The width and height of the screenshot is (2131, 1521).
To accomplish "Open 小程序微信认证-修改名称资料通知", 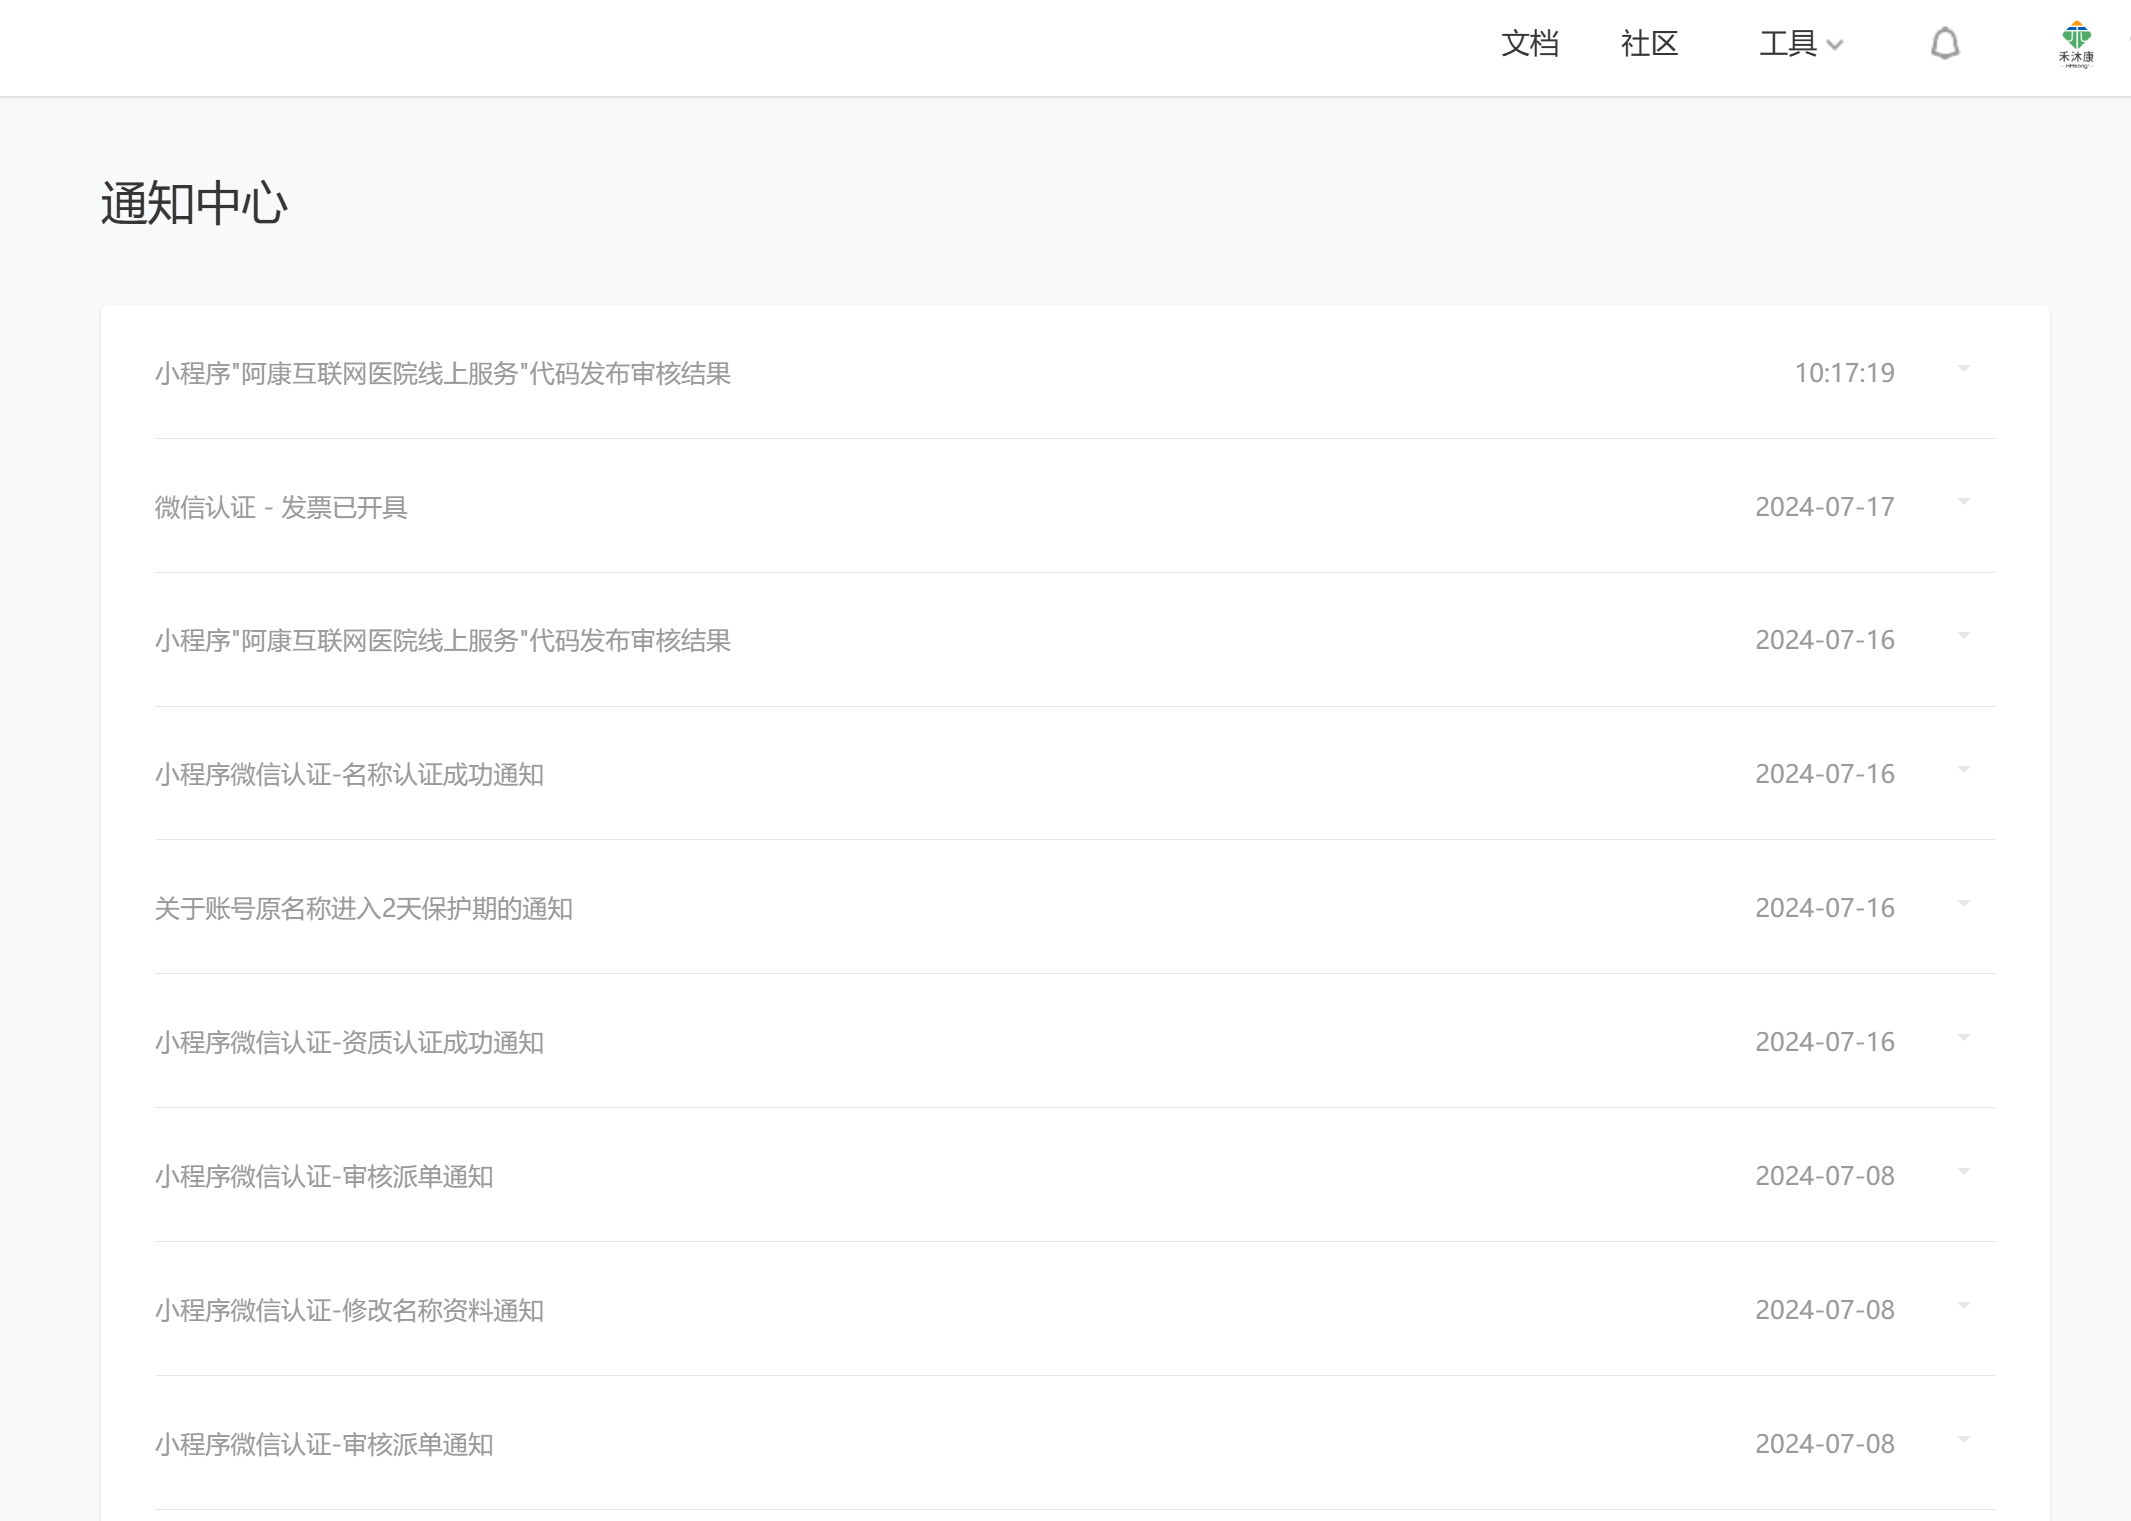I will click(349, 1311).
